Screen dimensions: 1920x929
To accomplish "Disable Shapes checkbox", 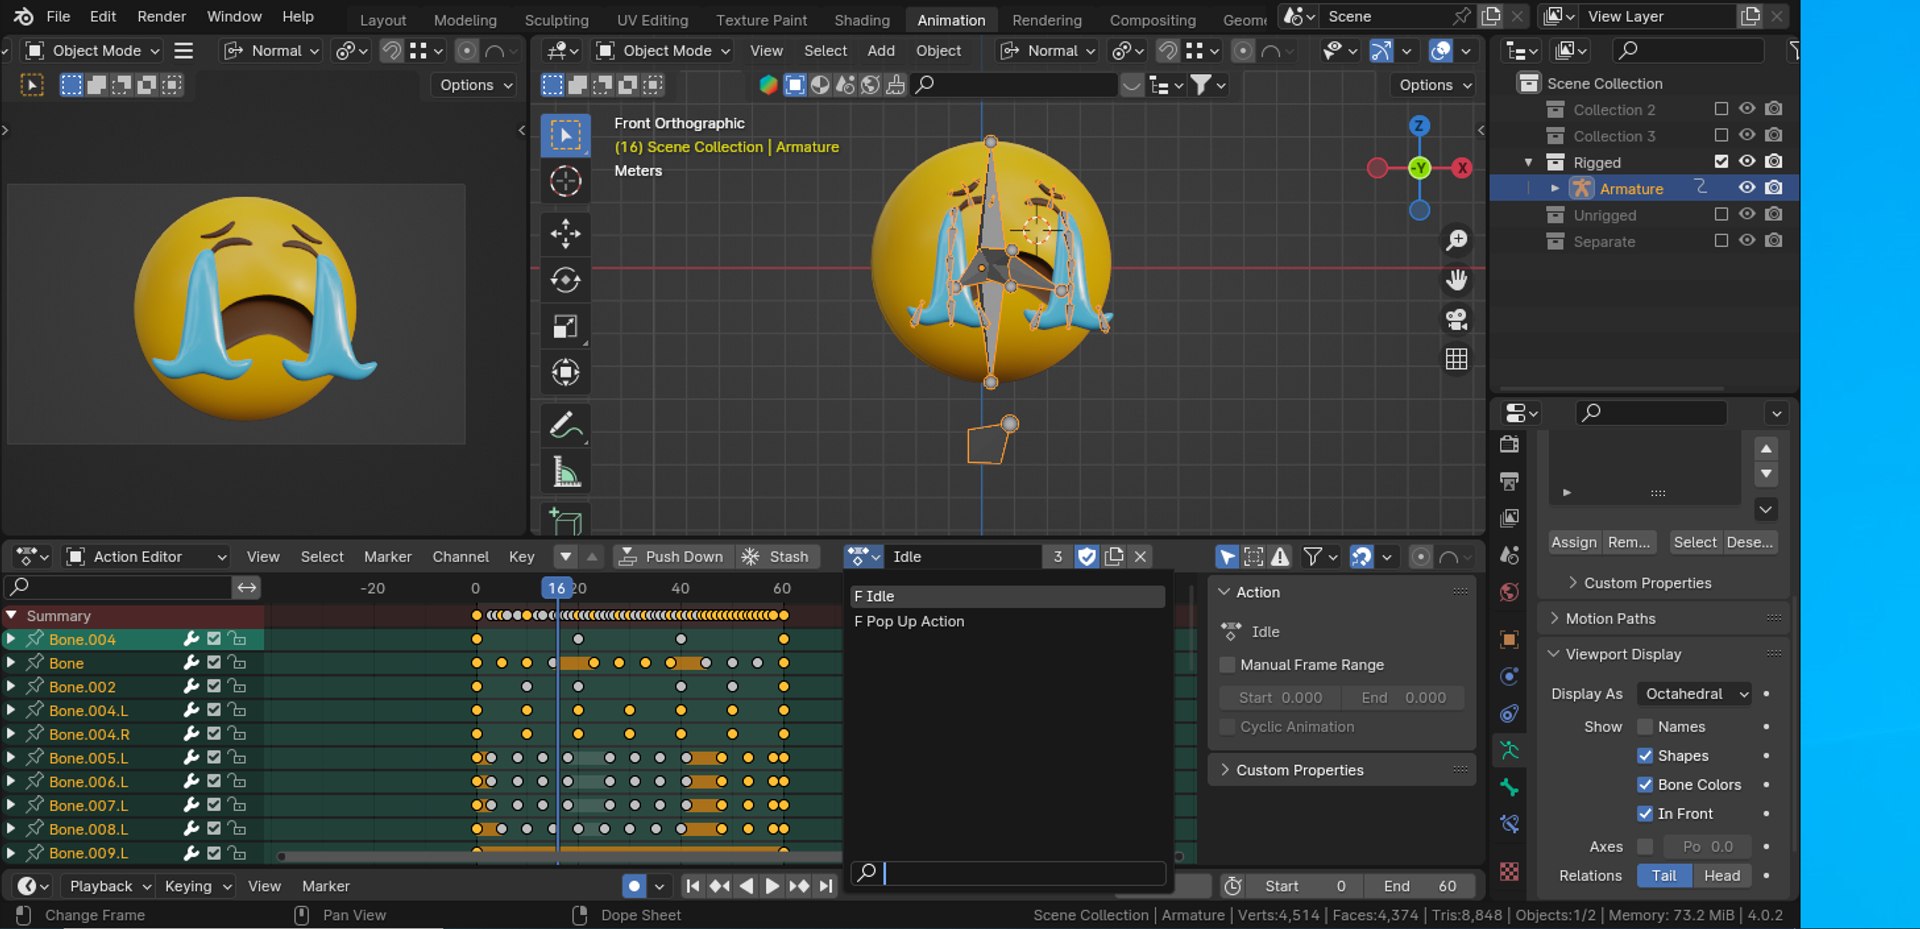I will point(1645,756).
